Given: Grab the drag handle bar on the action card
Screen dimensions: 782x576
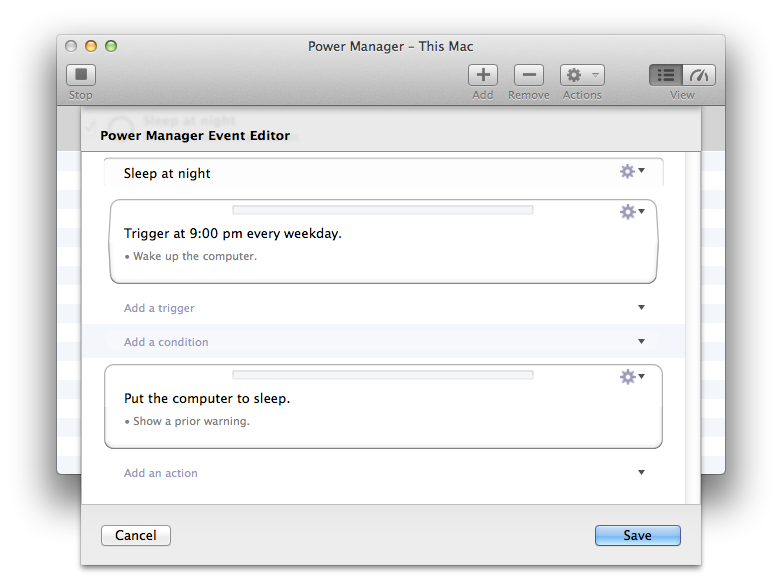Looking at the screenshot, I should 383,375.
